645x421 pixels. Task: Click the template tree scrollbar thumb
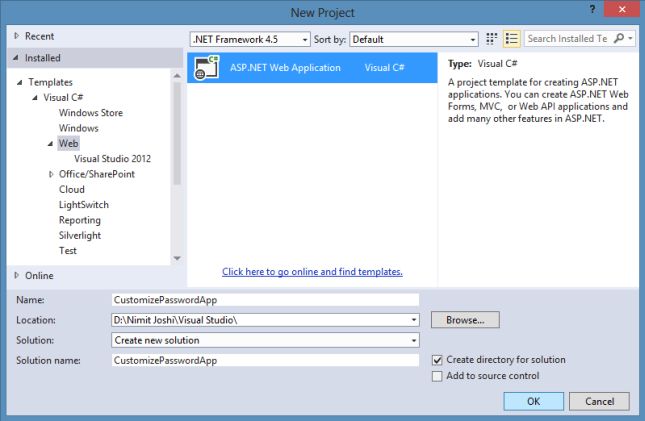[x=177, y=133]
